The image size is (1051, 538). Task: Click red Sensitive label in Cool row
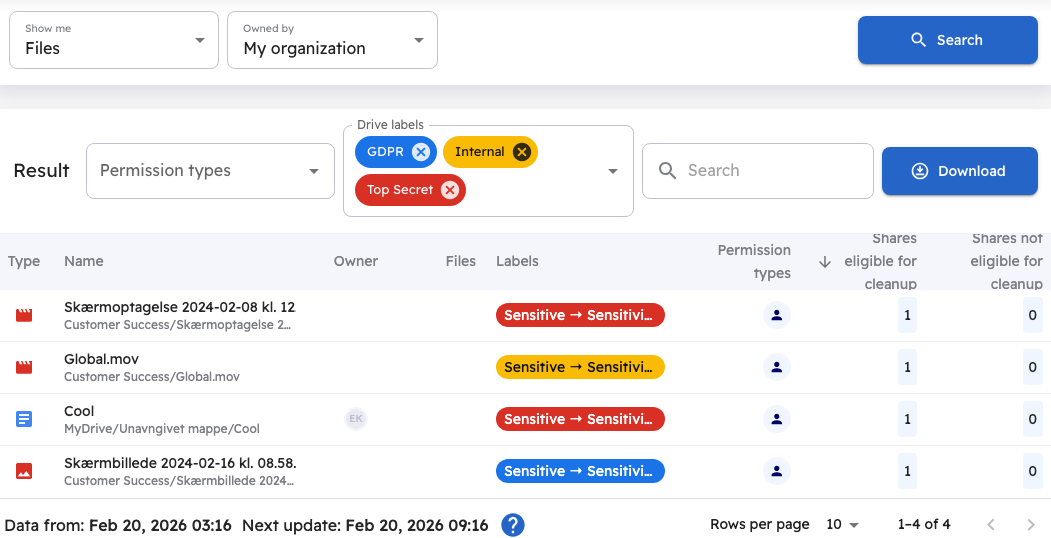580,419
